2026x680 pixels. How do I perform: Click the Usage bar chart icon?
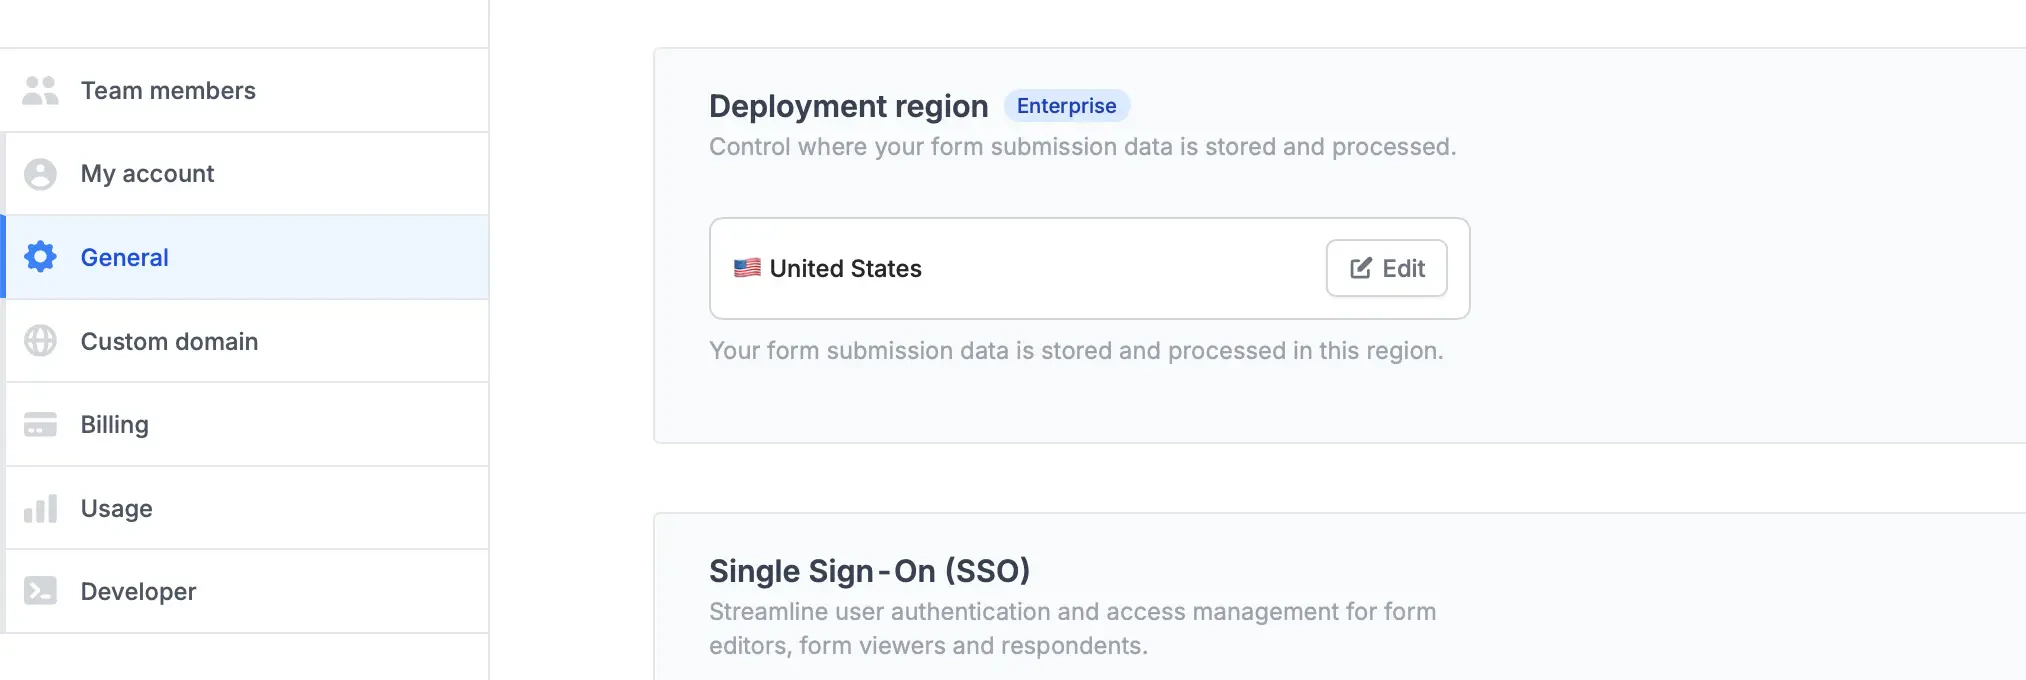tap(40, 509)
